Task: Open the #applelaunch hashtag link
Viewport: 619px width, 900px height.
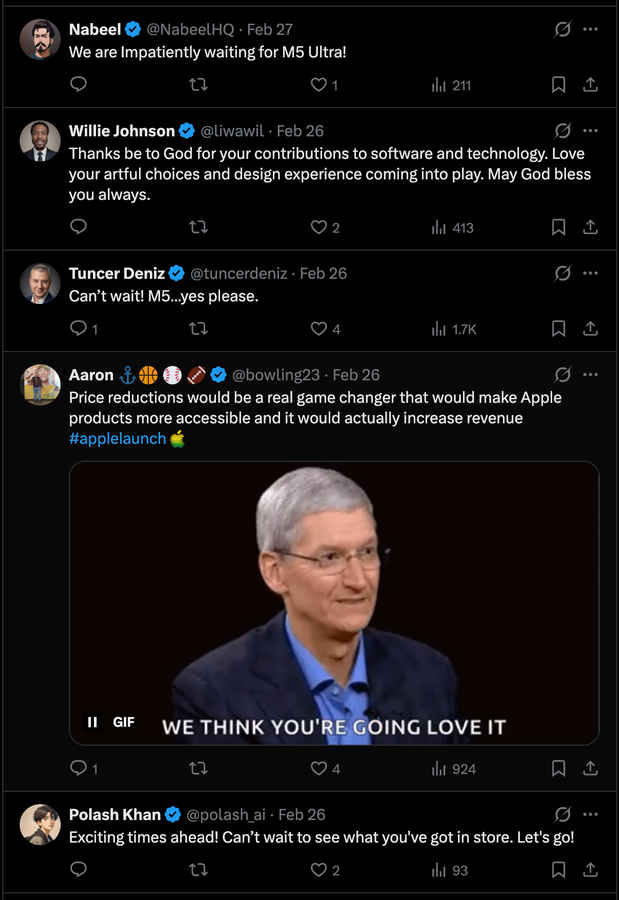Action: point(117,439)
